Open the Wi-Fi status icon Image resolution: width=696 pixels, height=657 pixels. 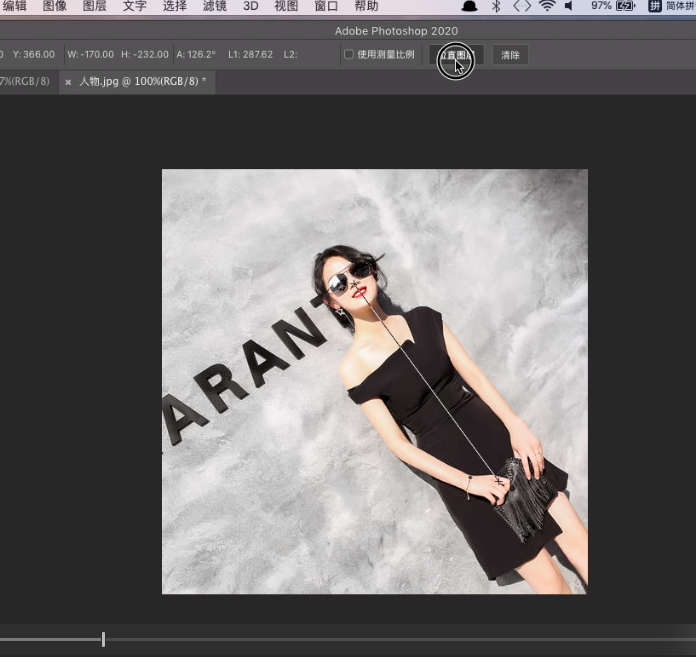point(547,6)
